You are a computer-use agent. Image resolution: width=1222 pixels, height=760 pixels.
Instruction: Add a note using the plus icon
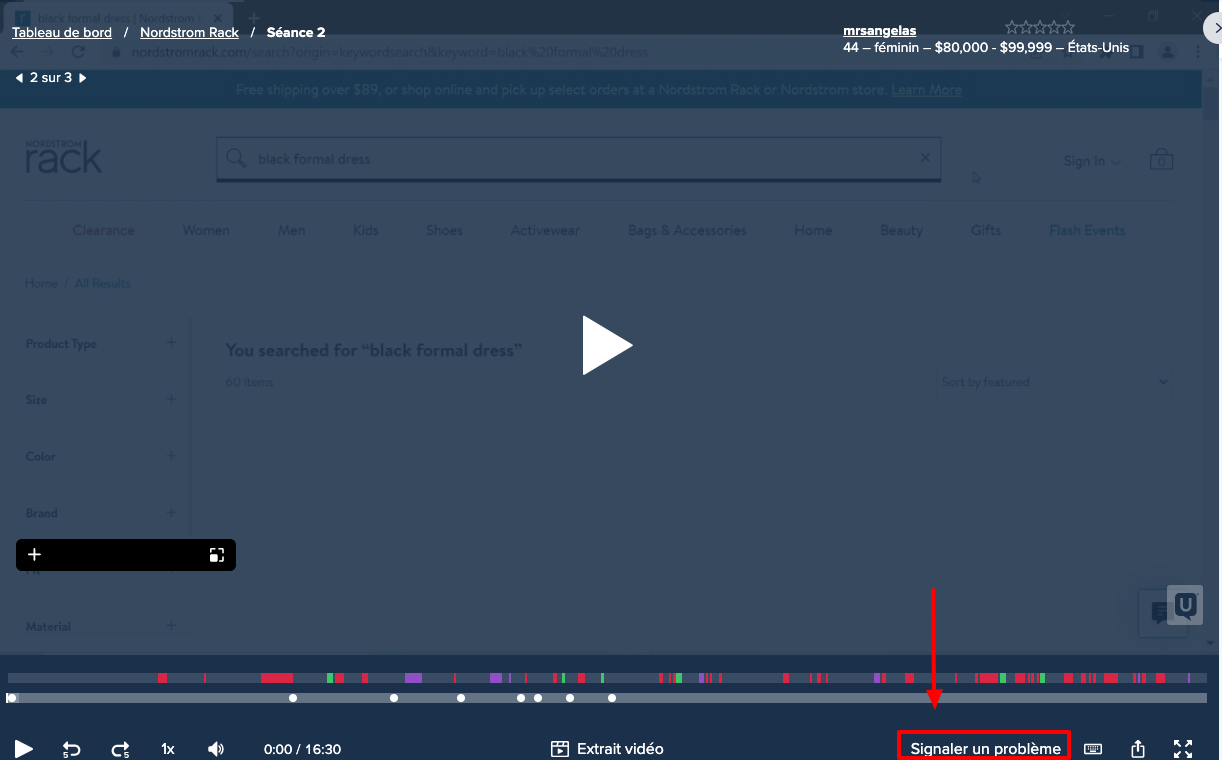tap(34, 555)
